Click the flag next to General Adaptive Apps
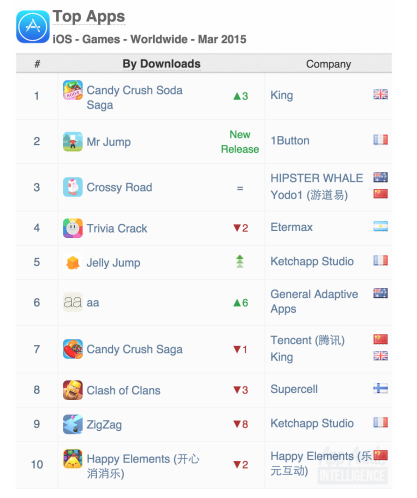The width and height of the screenshot is (417, 498). coord(380,293)
